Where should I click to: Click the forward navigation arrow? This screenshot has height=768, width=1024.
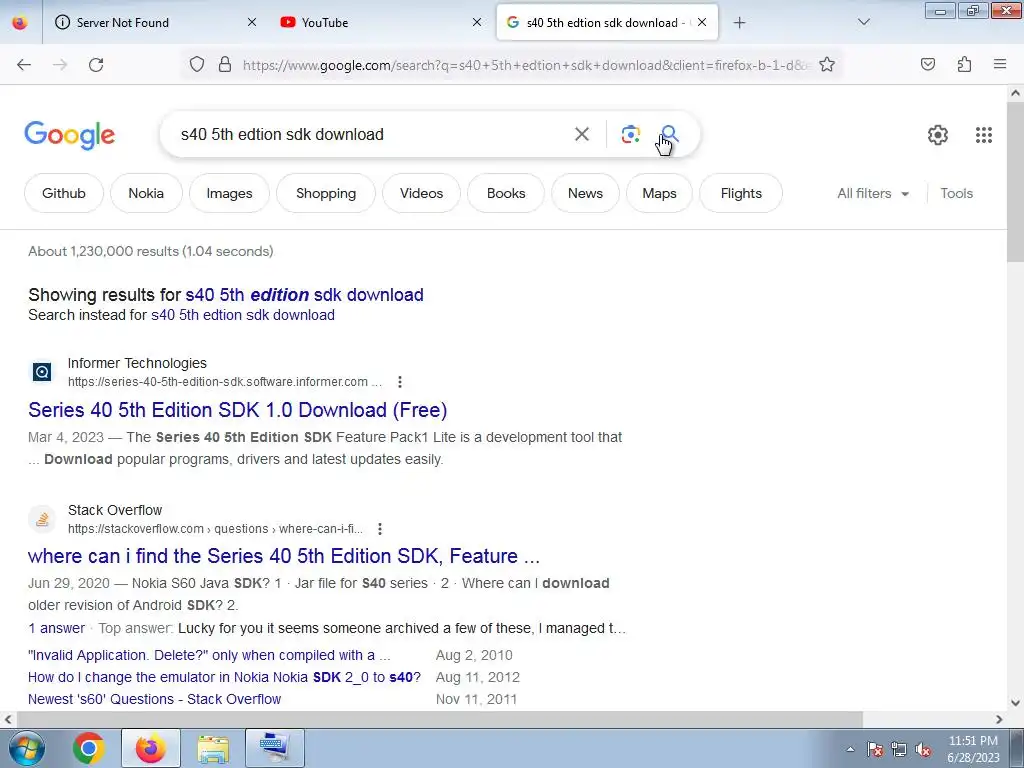click(60, 65)
